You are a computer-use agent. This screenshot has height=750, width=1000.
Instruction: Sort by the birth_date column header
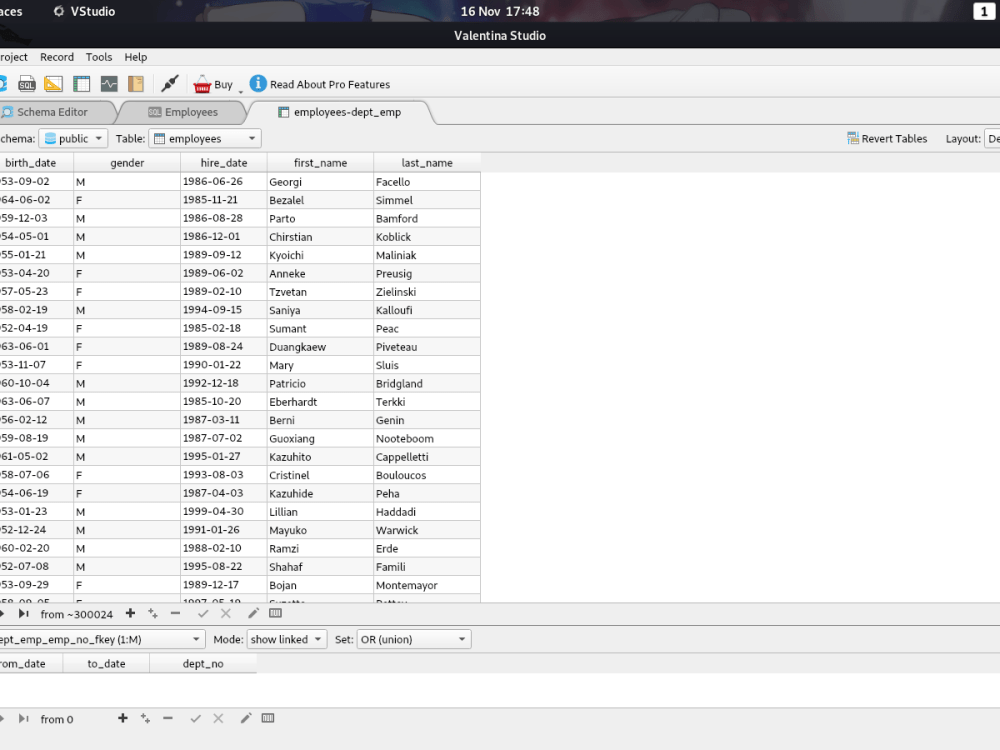coord(36,163)
